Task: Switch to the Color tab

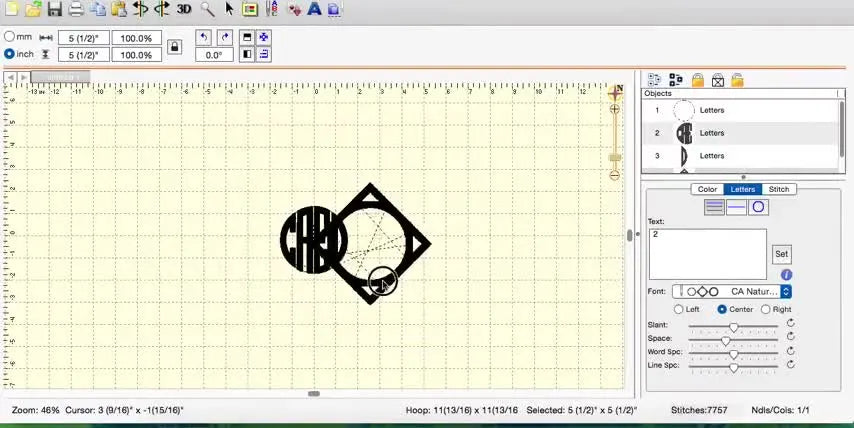Action: click(x=707, y=189)
